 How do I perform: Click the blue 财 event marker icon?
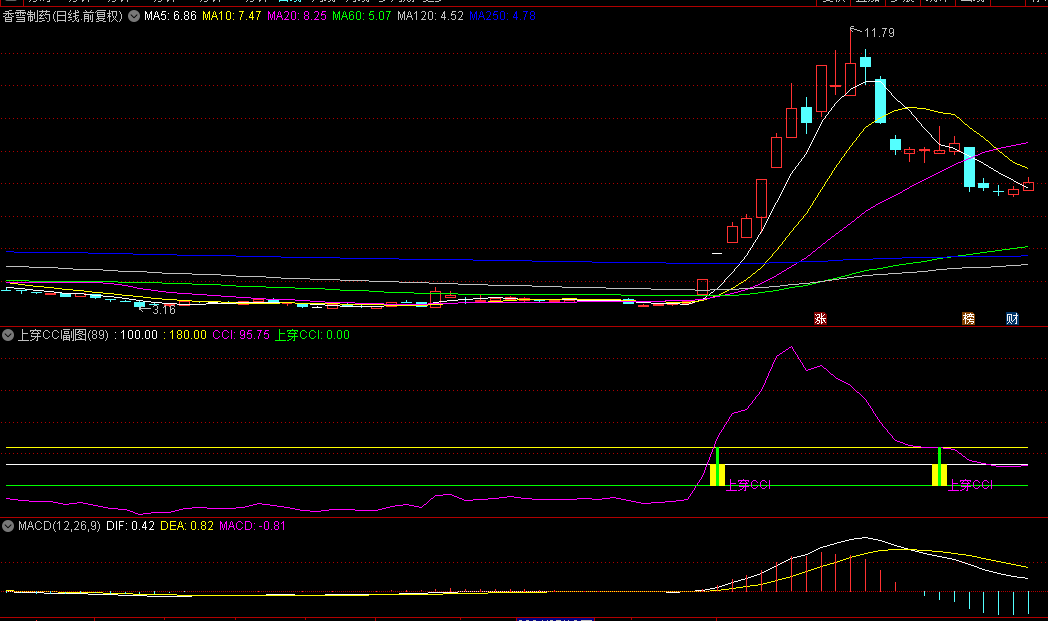tap(1012, 319)
